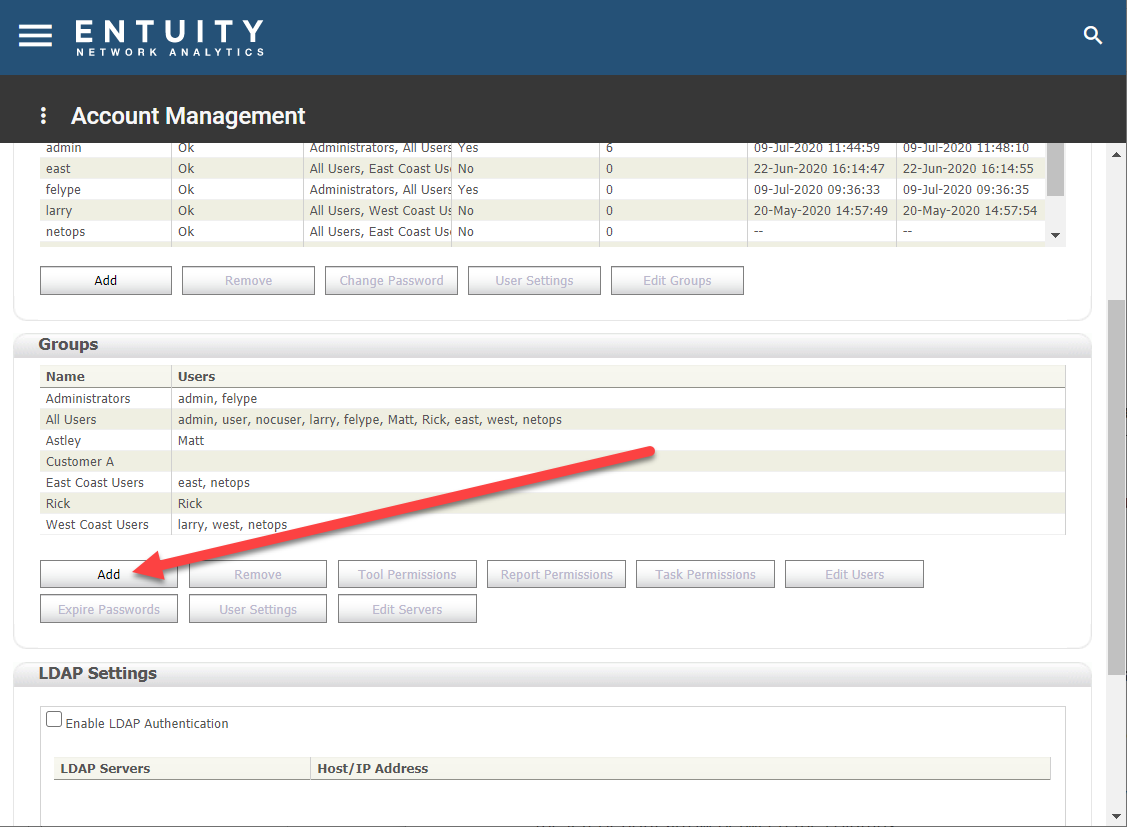This screenshot has height=827, width=1127.
Task: Open Task Permissions
Action: 705,573
